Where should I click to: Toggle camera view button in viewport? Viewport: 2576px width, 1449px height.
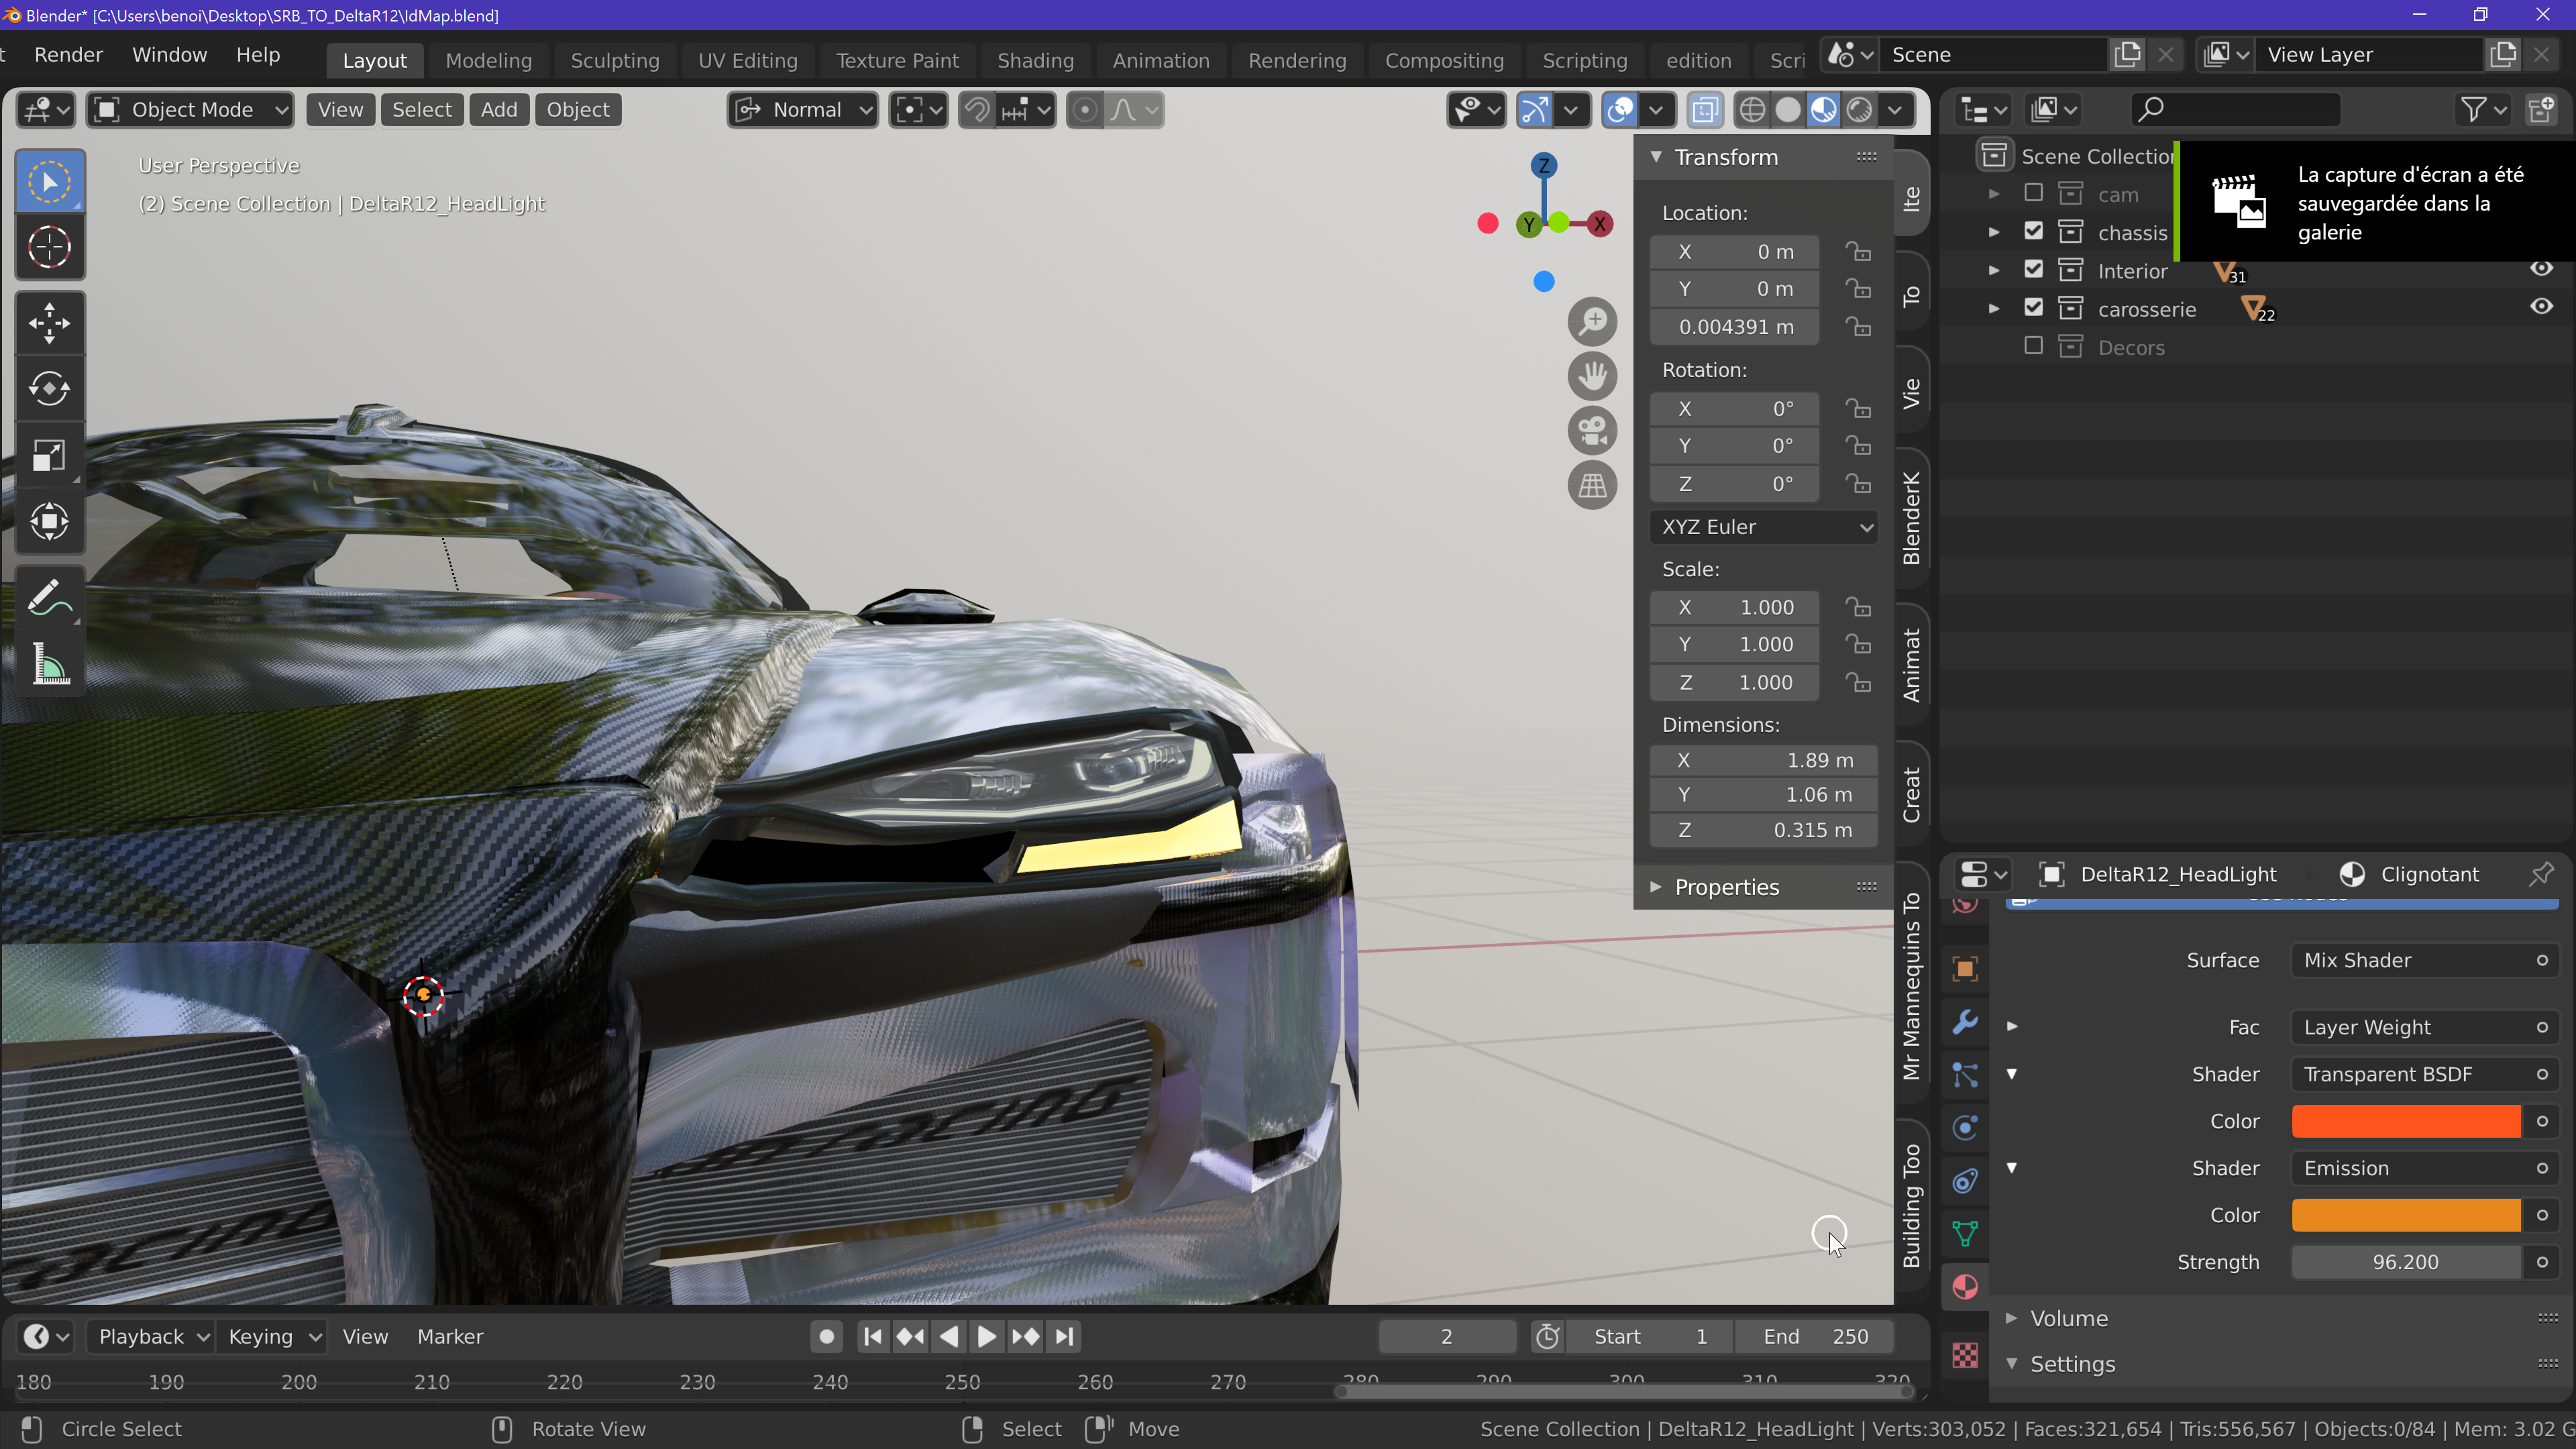1592,431
